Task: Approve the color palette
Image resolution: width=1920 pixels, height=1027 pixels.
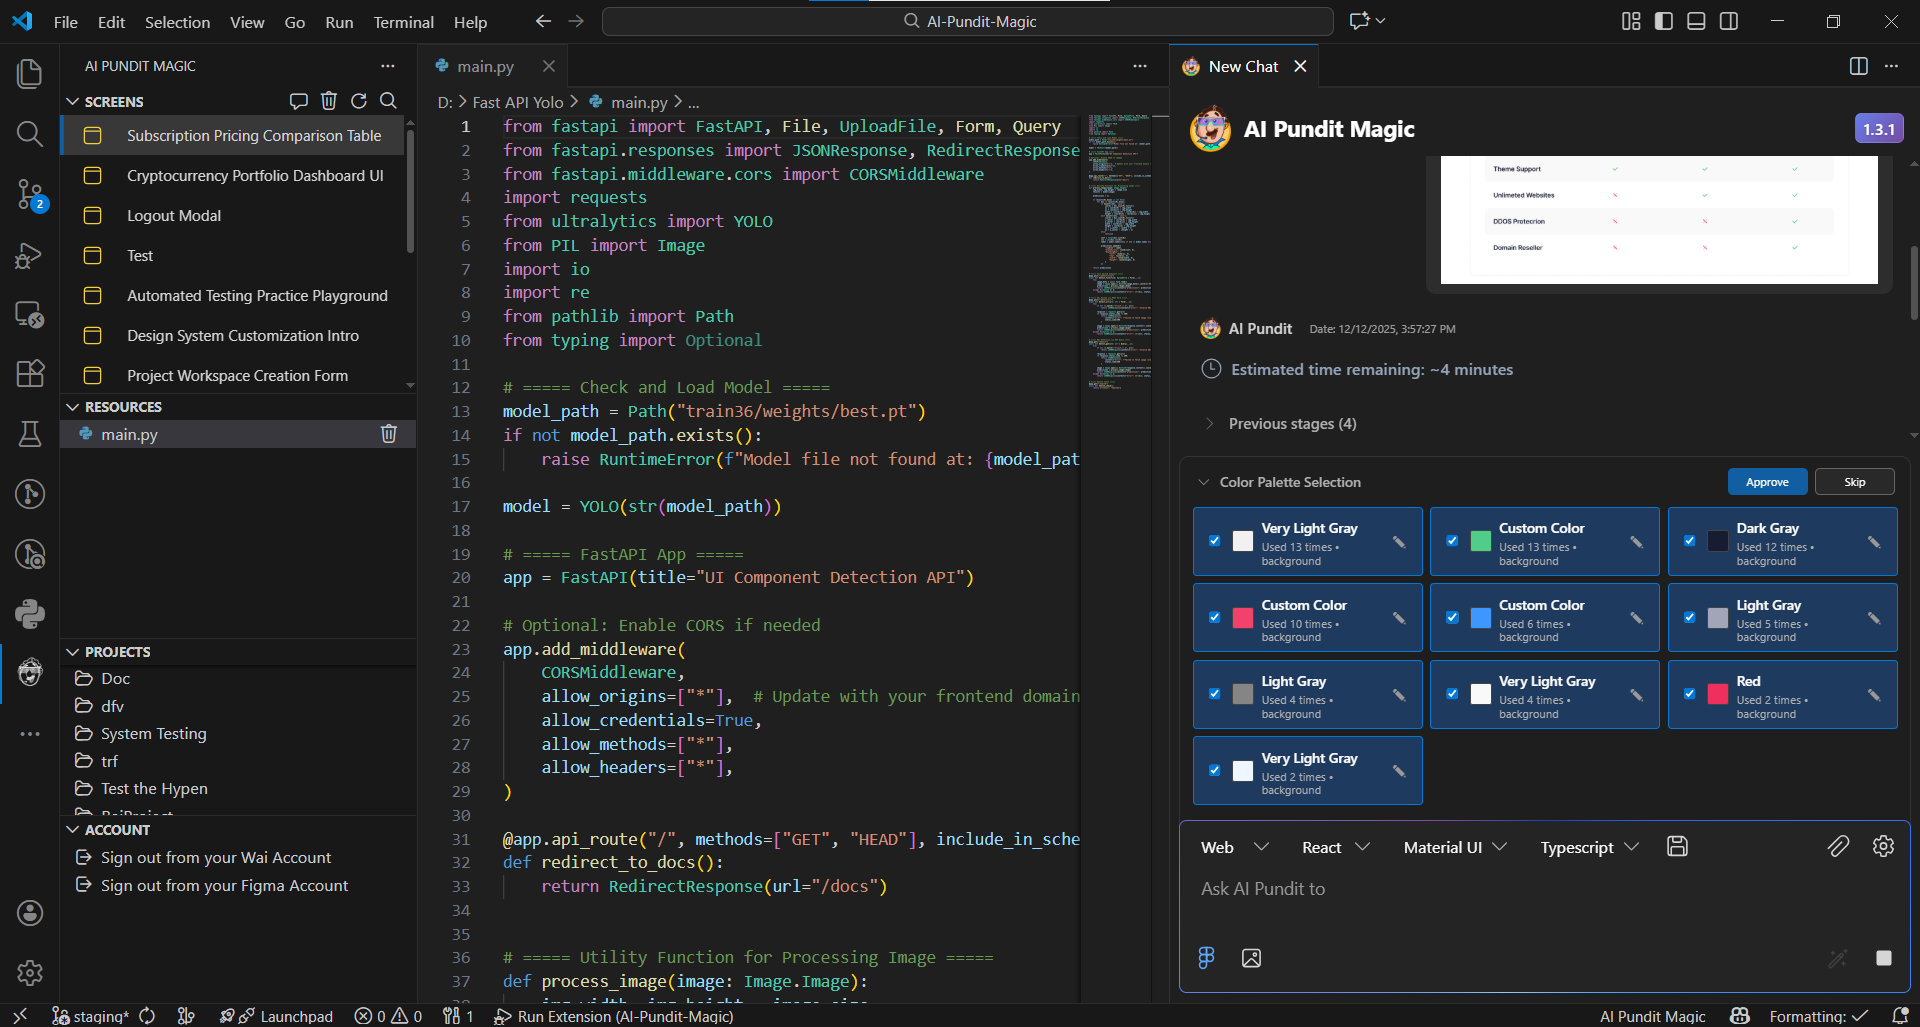Action: click(x=1767, y=481)
